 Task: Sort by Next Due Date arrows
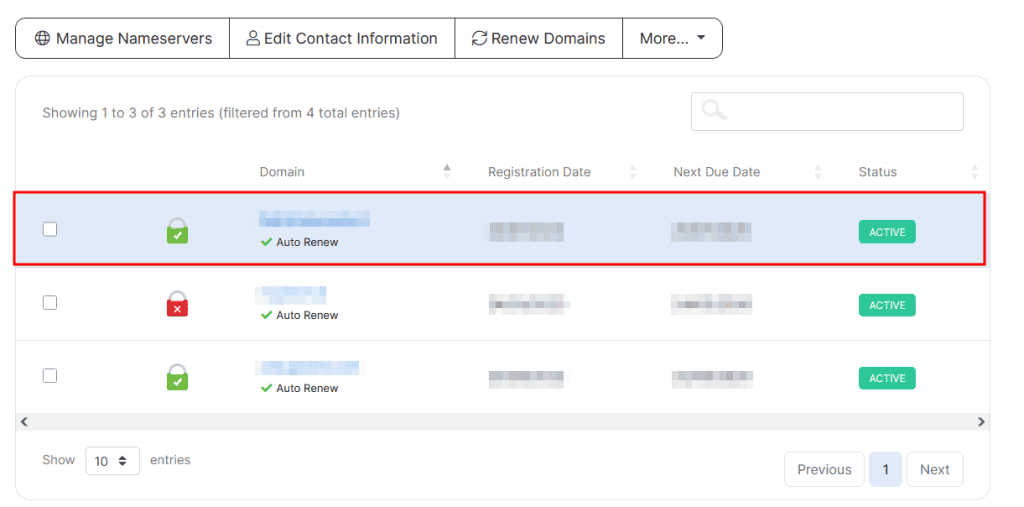click(818, 172)
